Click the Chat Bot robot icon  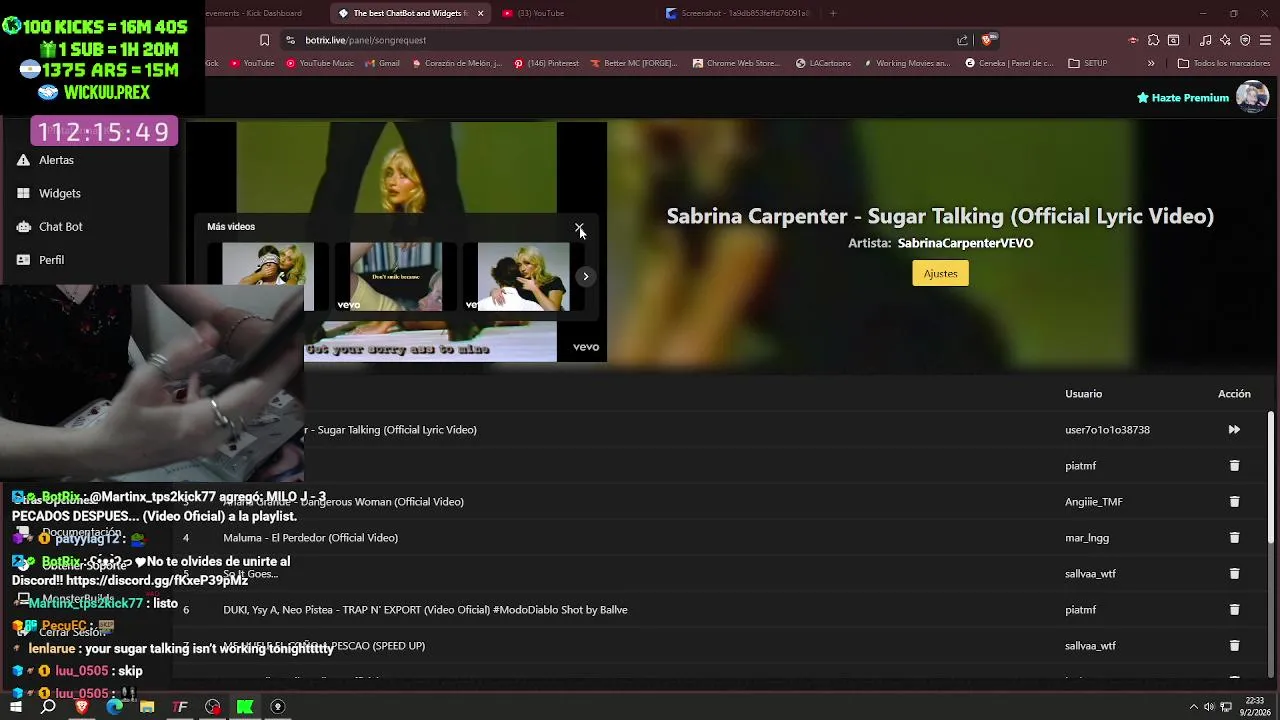[x=23, y=227]
